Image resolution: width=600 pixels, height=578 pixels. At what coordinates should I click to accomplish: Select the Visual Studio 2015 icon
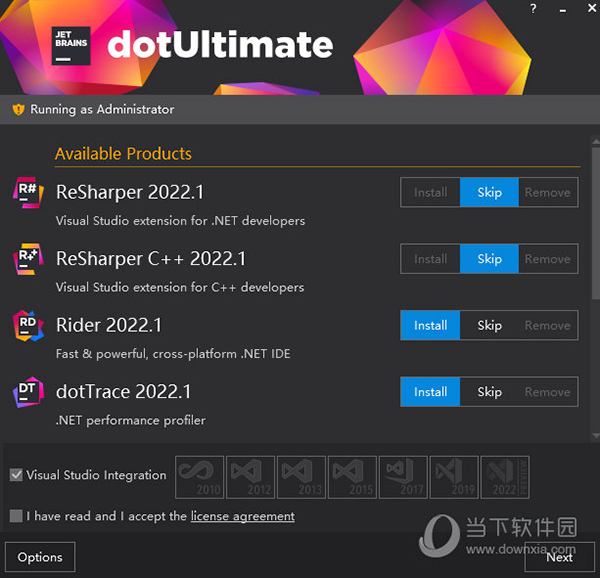351,476
